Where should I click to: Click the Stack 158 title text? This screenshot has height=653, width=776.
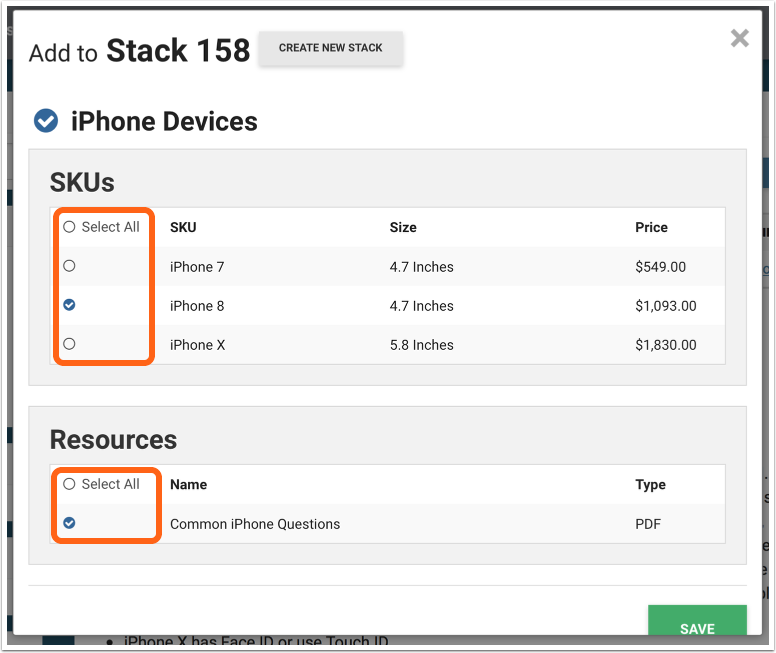[x=178, y=50]
